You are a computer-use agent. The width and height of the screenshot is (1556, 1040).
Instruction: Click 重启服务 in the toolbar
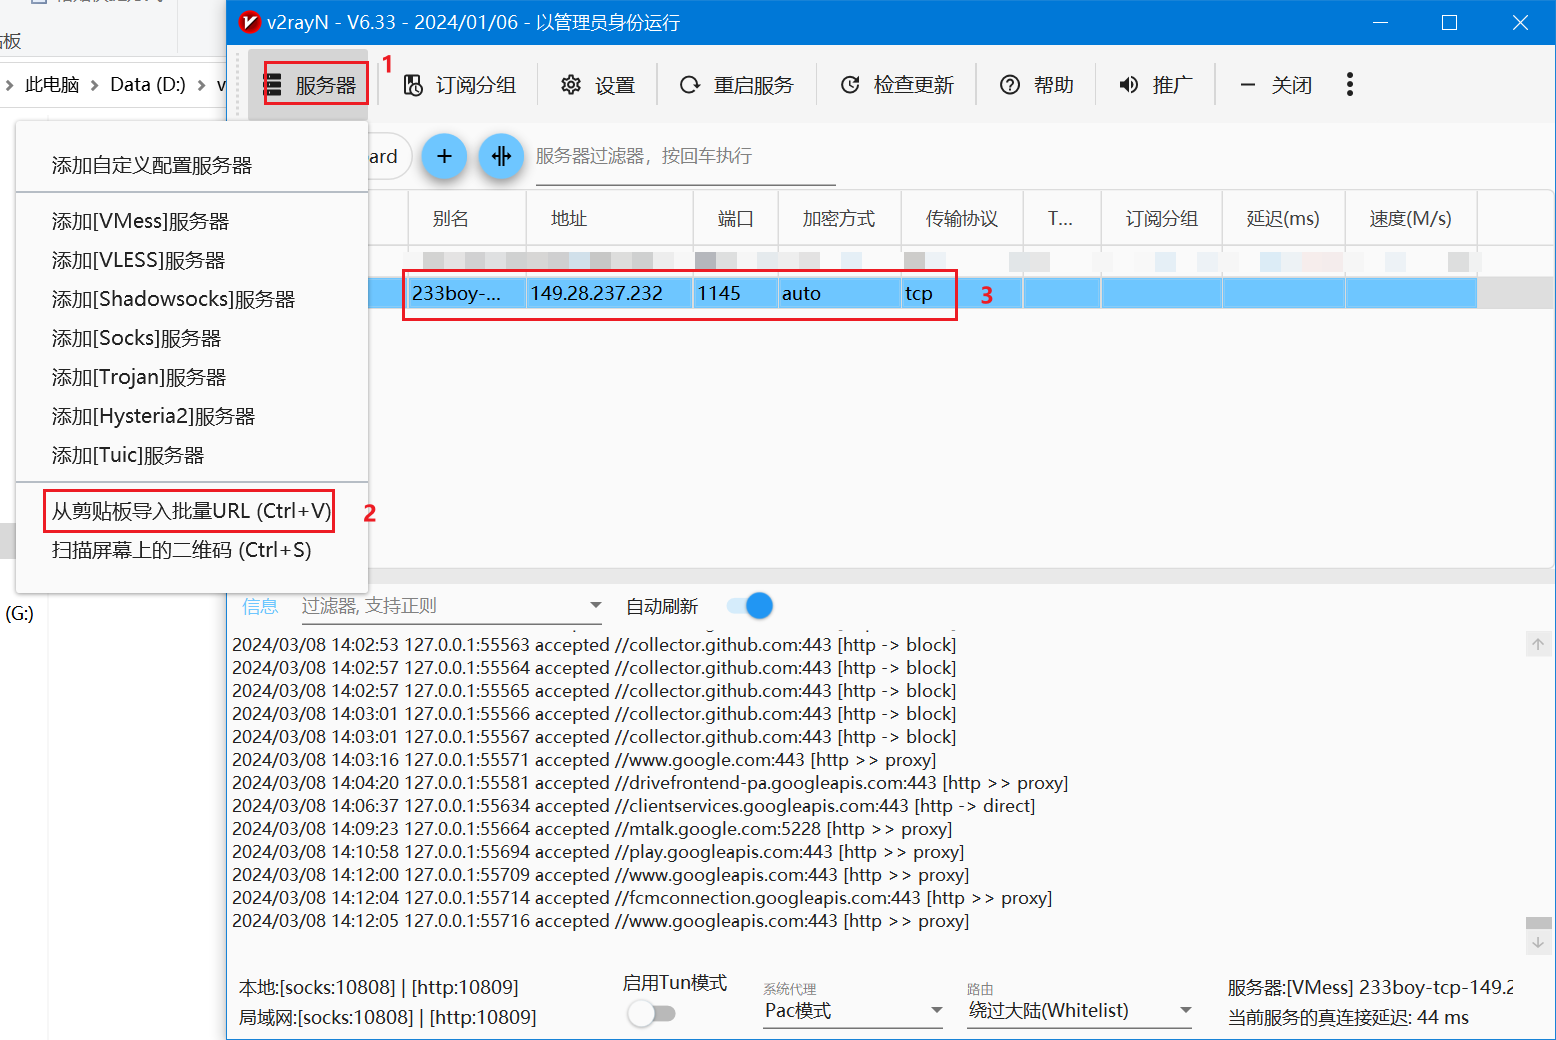(x=736, y=85)
